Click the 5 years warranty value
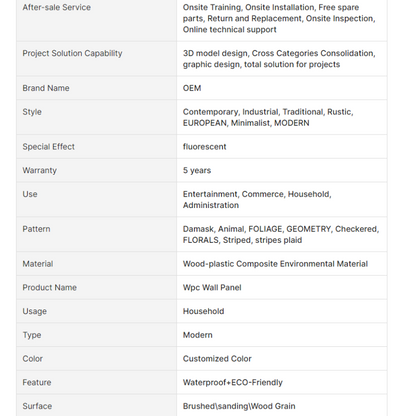 click(197, 170)
